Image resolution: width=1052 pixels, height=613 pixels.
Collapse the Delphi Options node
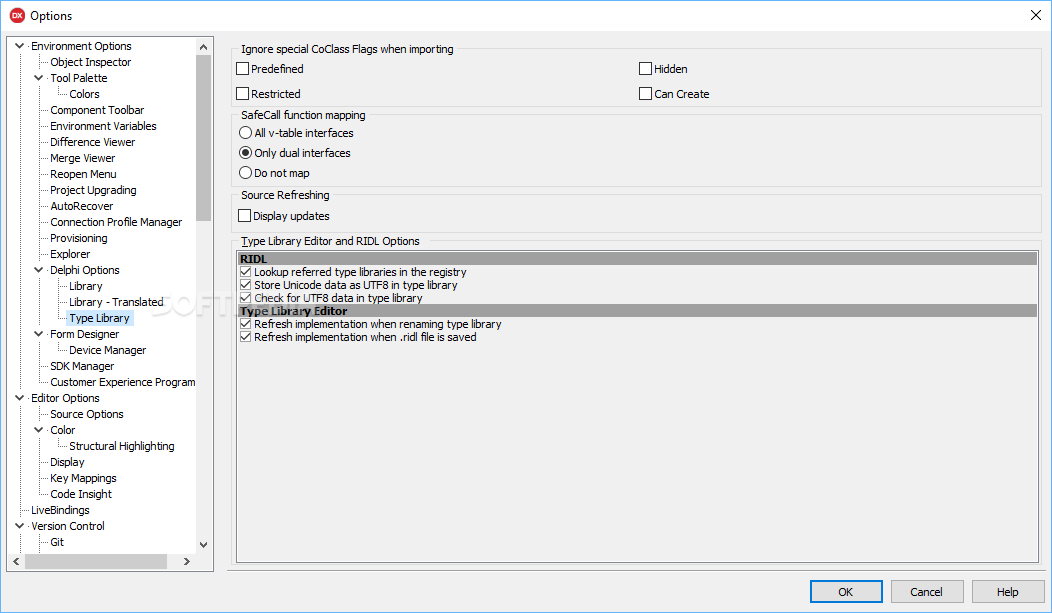pos(39,270)
